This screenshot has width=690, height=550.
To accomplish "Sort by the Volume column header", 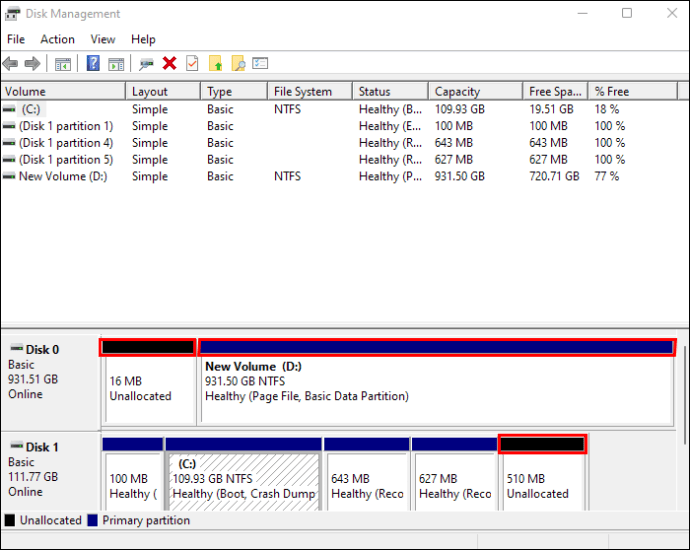I will tap(63, 91).
